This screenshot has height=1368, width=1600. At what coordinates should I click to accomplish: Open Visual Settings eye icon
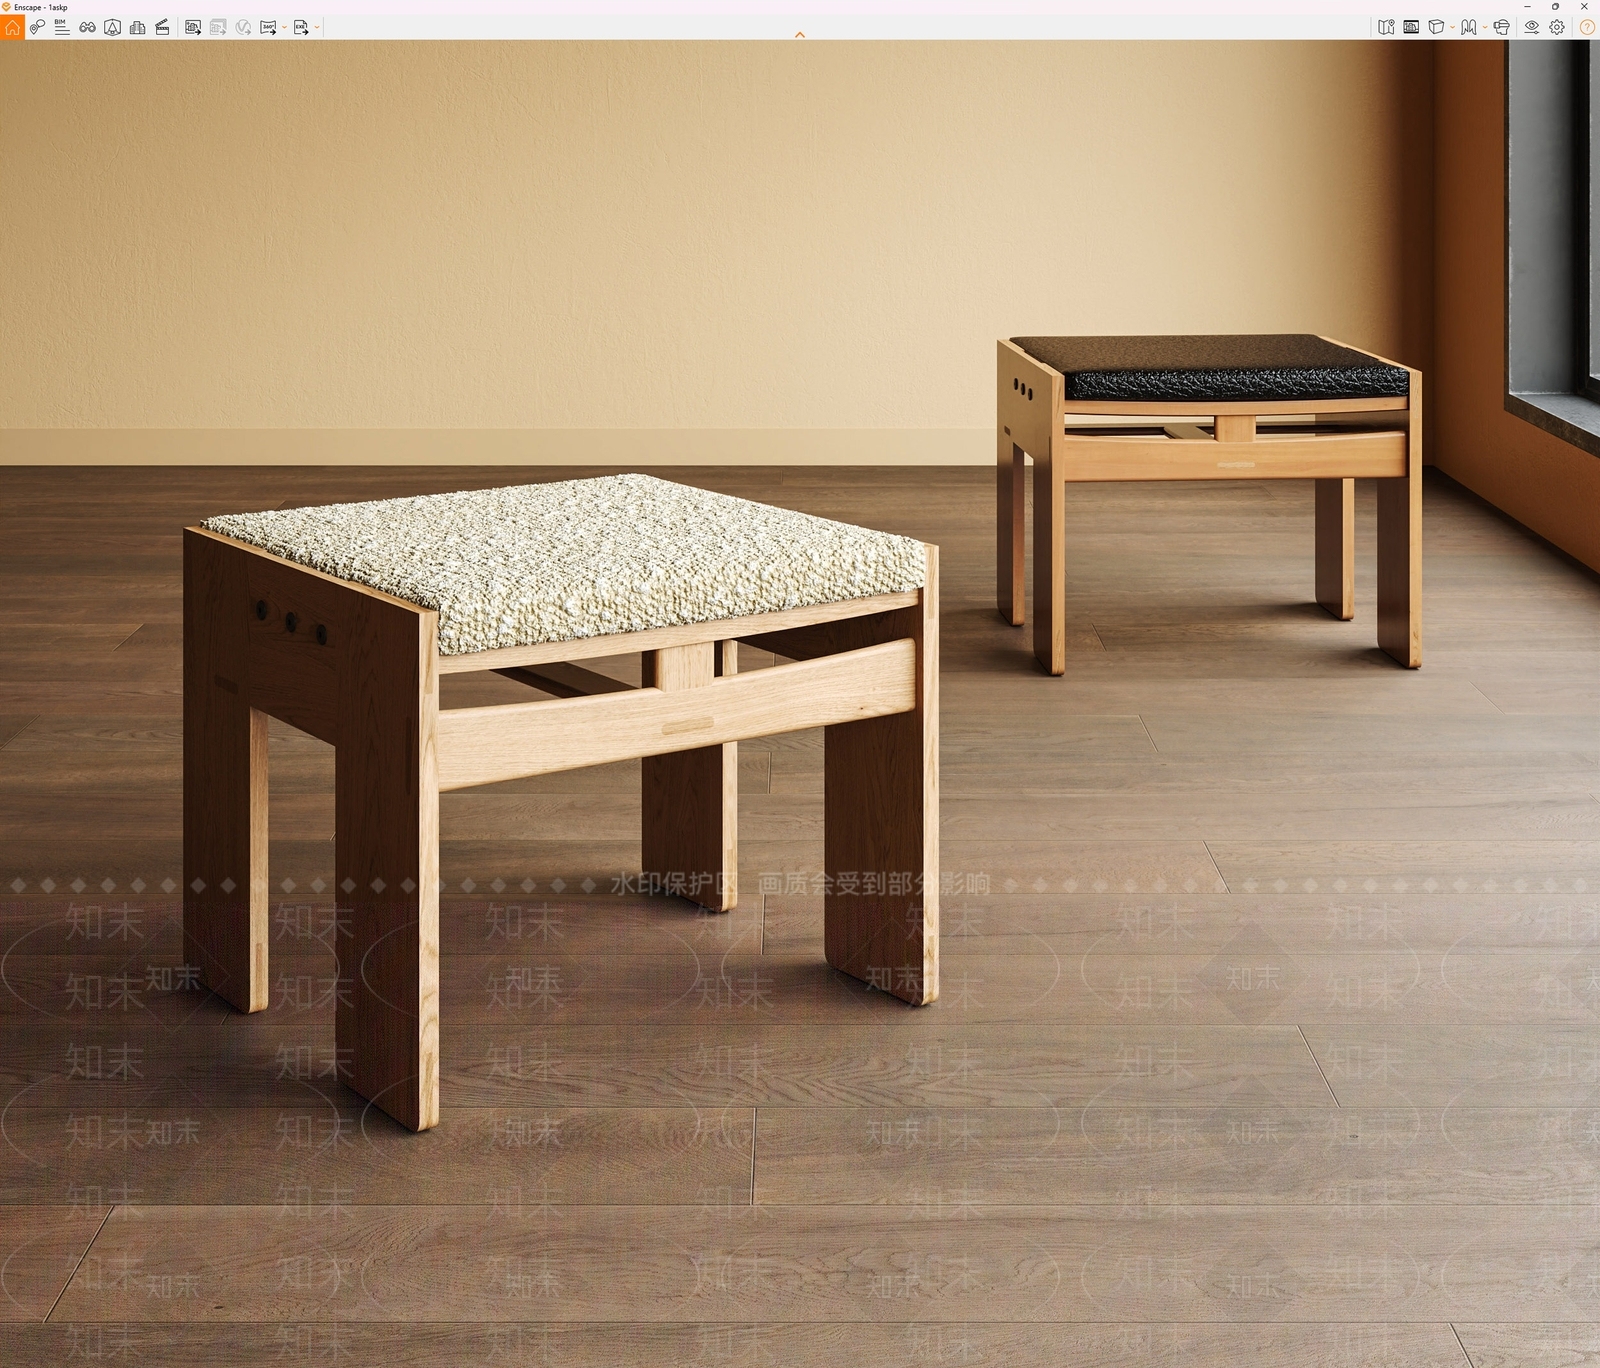[1532, 28]
